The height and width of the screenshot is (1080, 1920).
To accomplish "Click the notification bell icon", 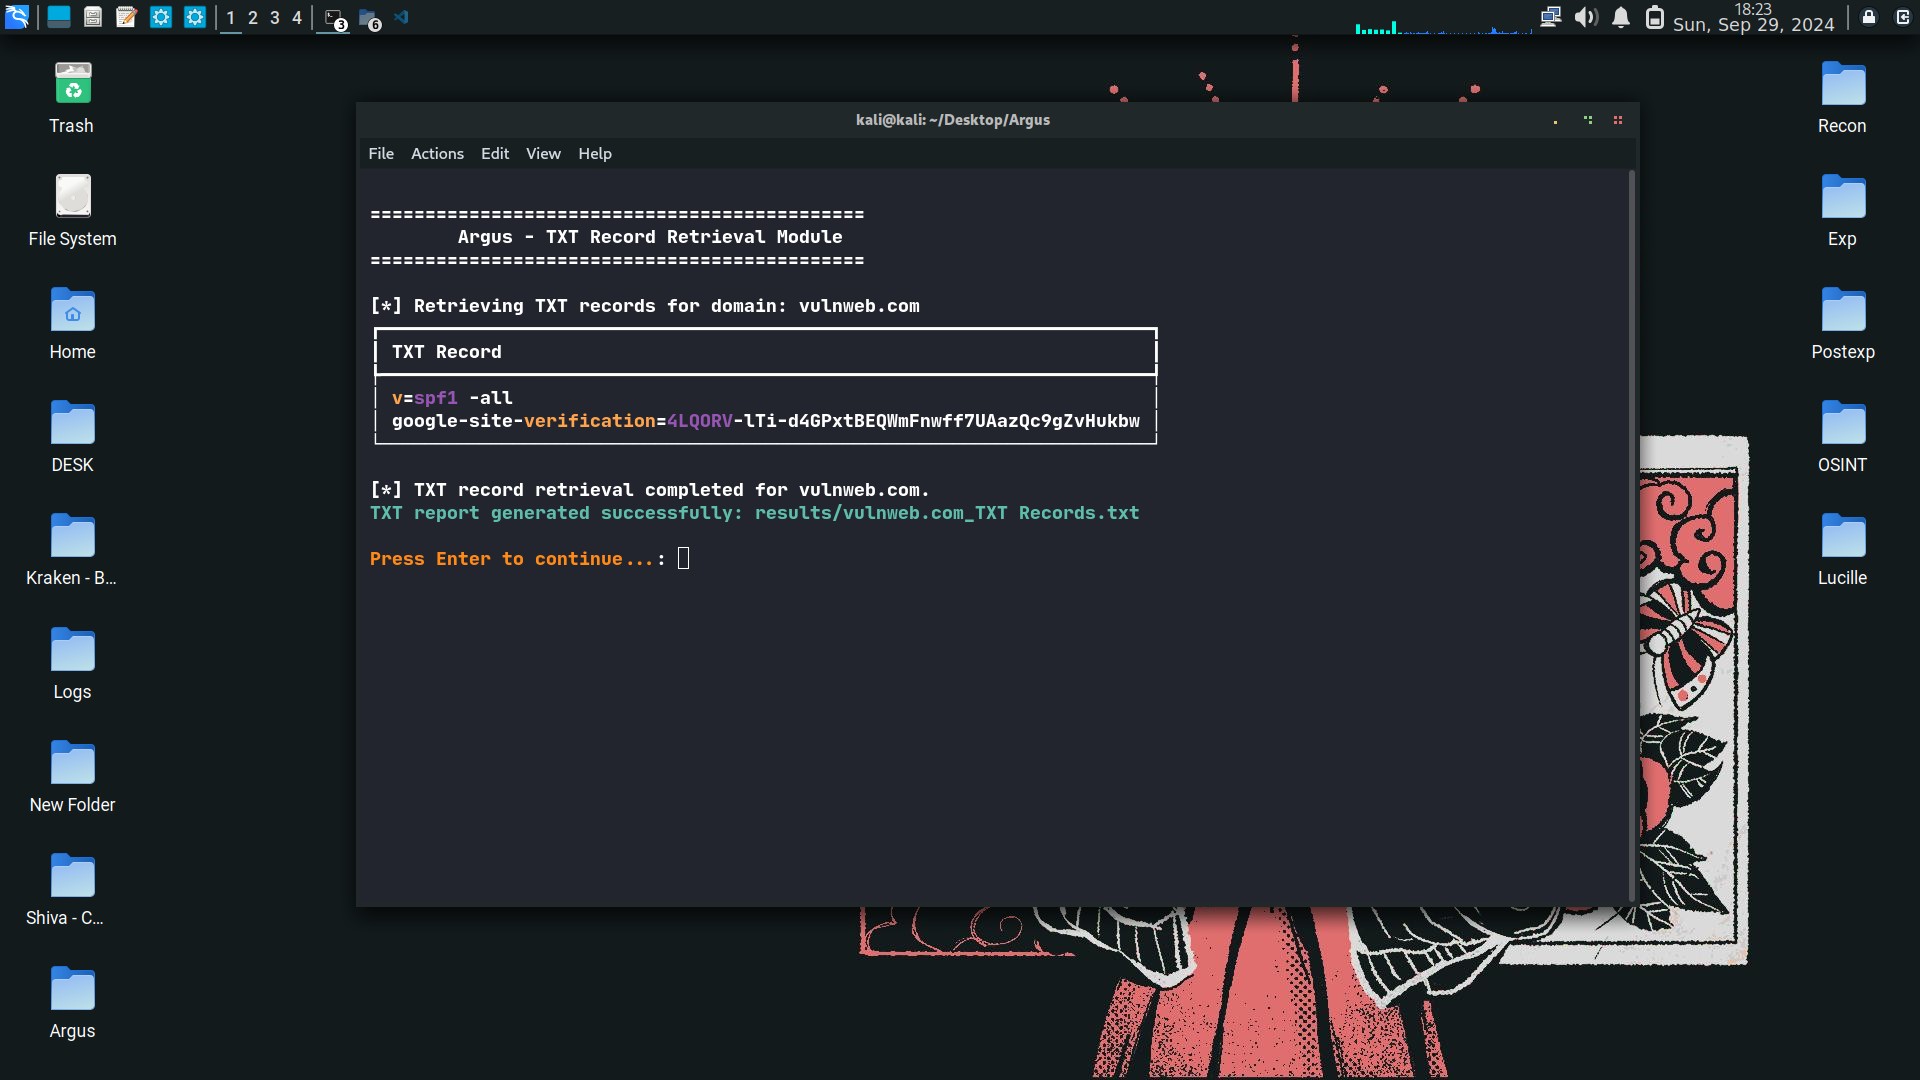I will [x=1621, y=17].
